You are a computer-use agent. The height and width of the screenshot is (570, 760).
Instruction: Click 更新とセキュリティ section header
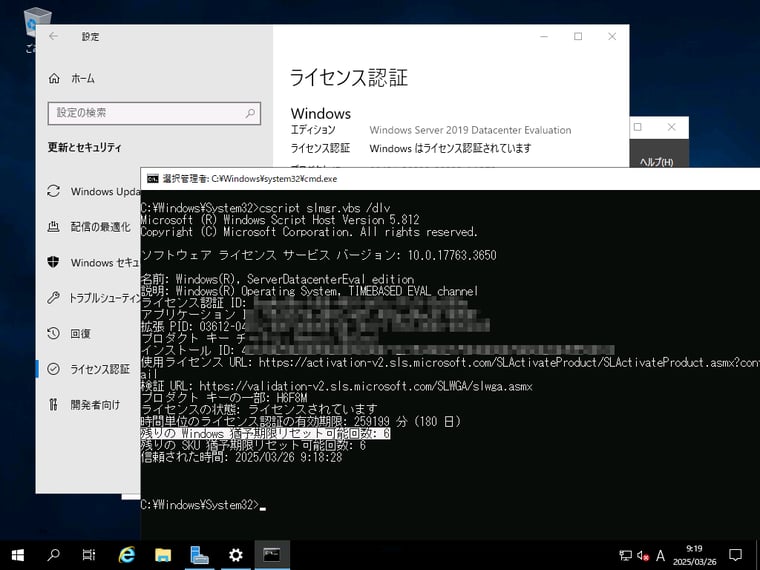[84, 147]
